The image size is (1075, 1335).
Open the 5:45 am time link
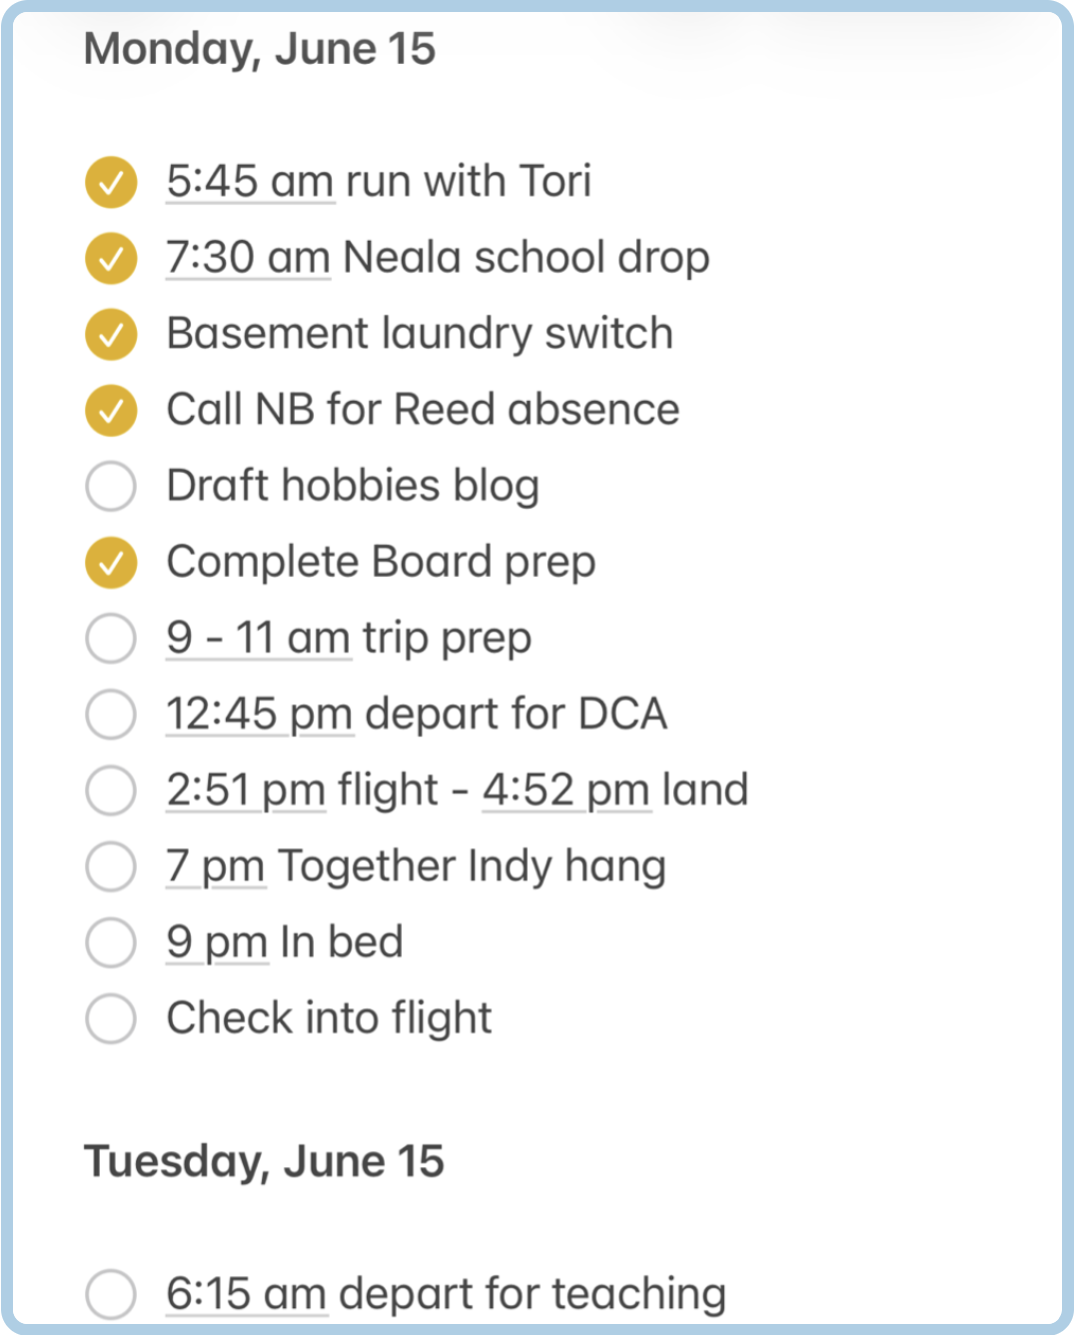(x=250, y=182)
